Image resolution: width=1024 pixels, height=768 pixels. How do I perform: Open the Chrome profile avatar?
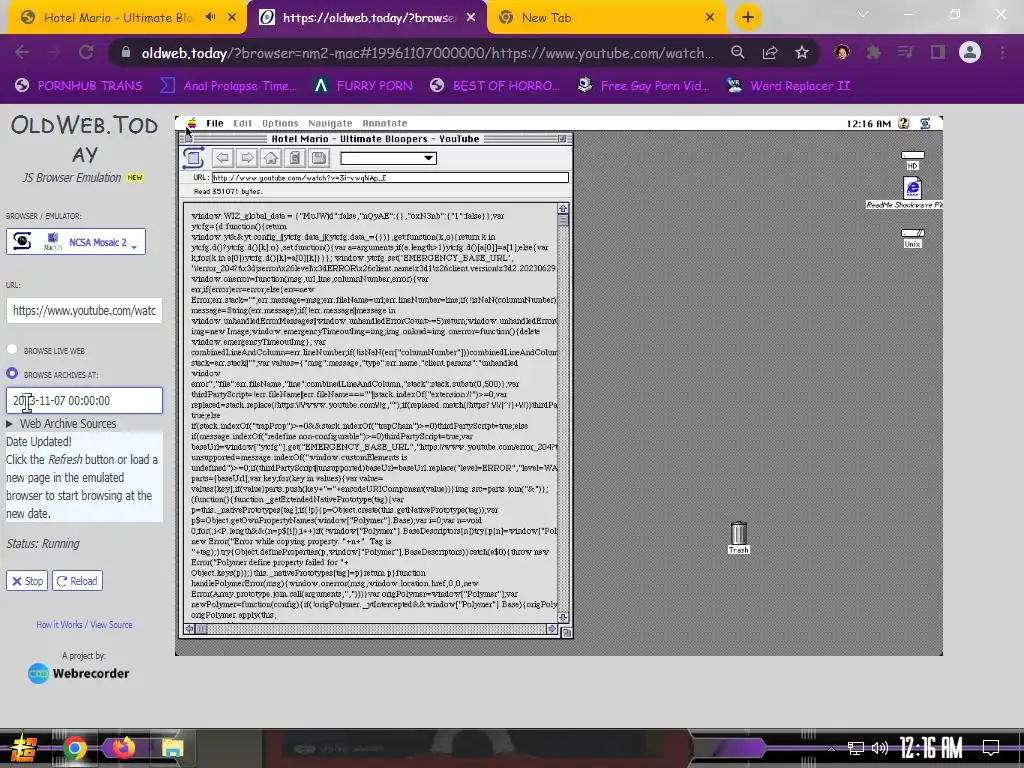[x=970, y=52]
